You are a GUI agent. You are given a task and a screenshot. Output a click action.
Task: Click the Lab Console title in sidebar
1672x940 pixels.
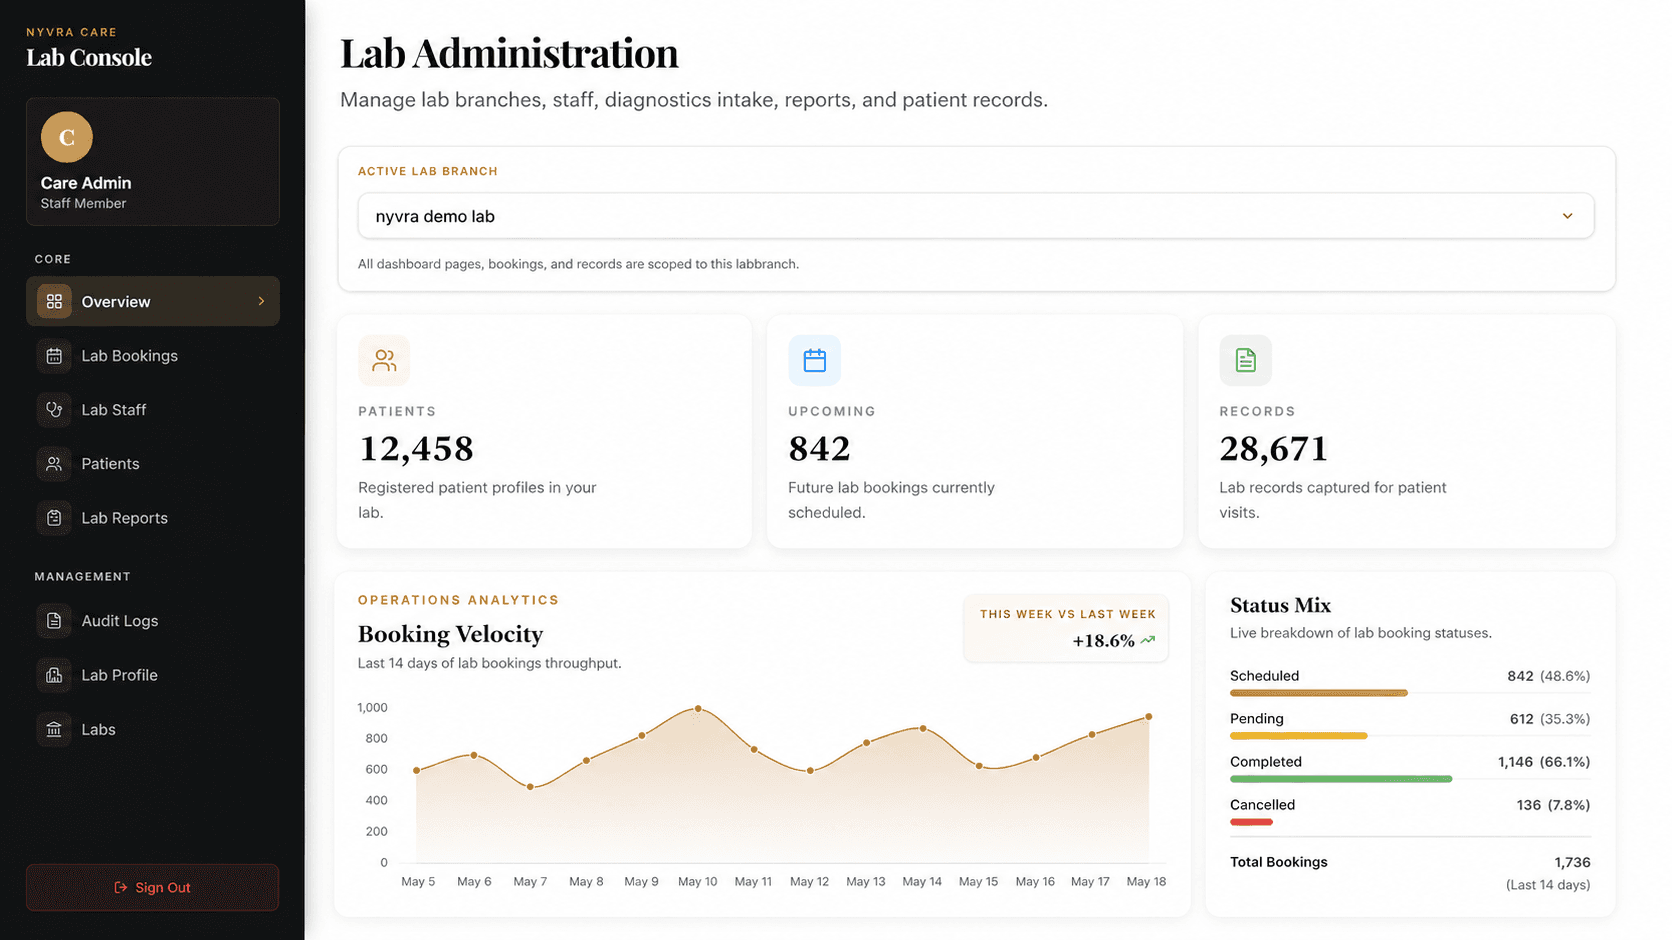pyautogui.click(x=89, y=58)
